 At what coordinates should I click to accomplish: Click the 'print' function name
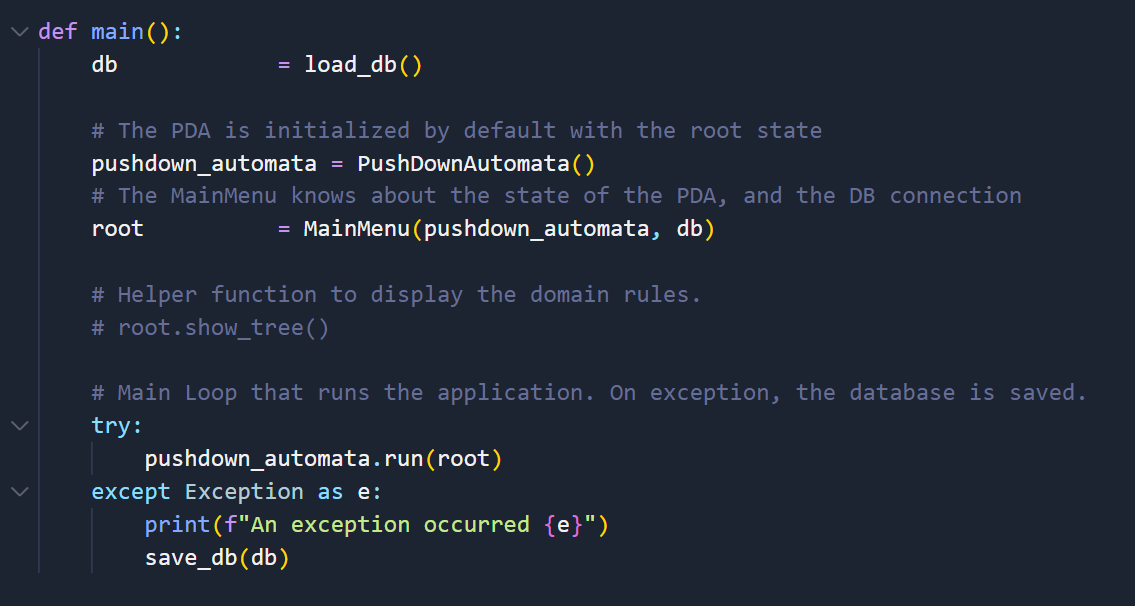coord(177,524)
